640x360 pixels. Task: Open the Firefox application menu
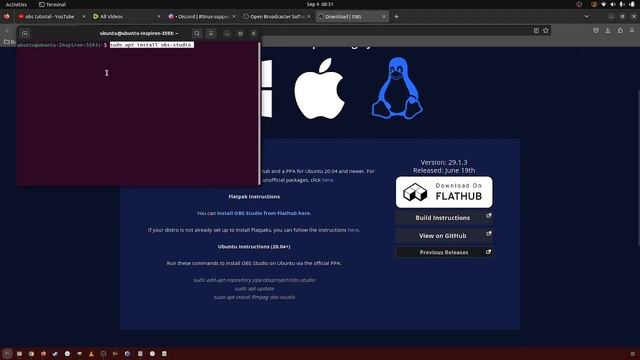(632, 31)
